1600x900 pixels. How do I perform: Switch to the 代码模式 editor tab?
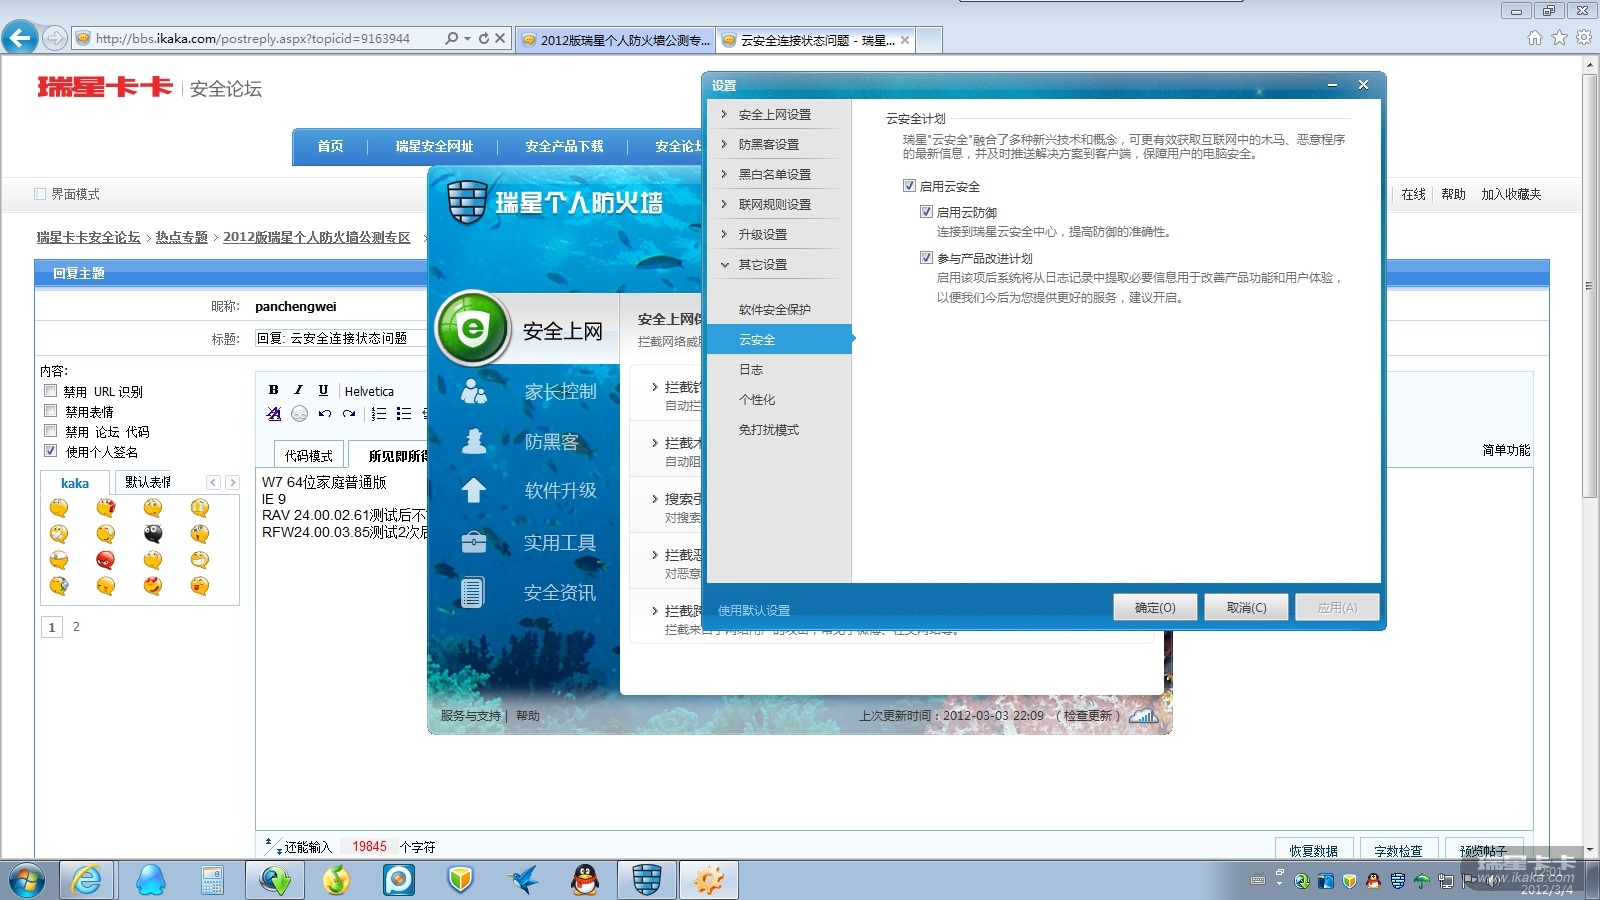pyautogui.click(x=308, y=455)
